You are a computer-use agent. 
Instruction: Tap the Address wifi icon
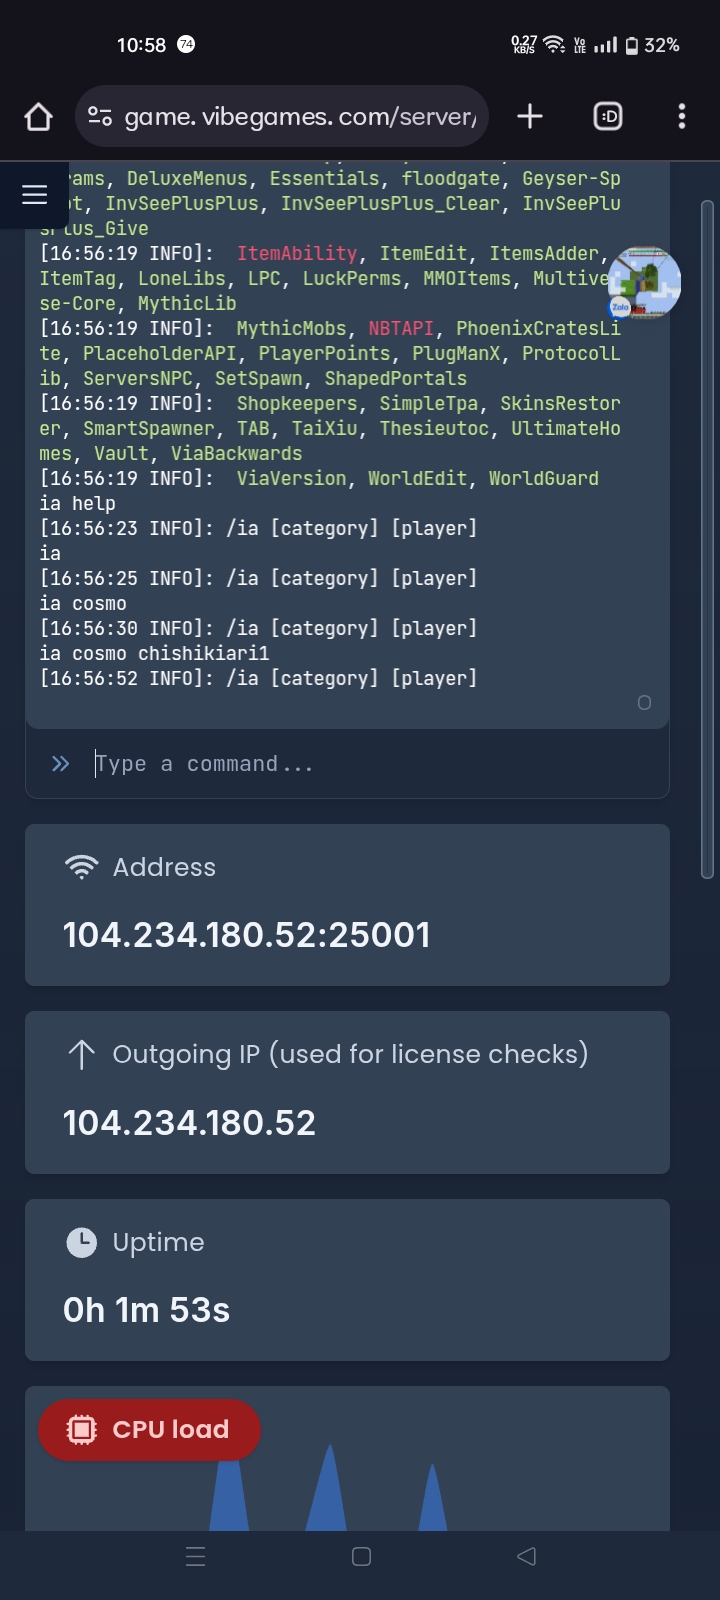pos(81,867)
